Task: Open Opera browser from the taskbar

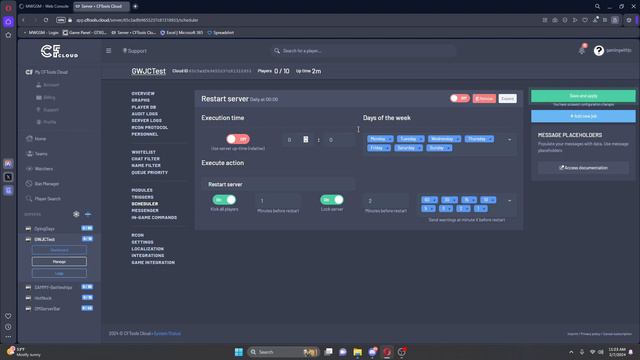Action: click(387, 352)
